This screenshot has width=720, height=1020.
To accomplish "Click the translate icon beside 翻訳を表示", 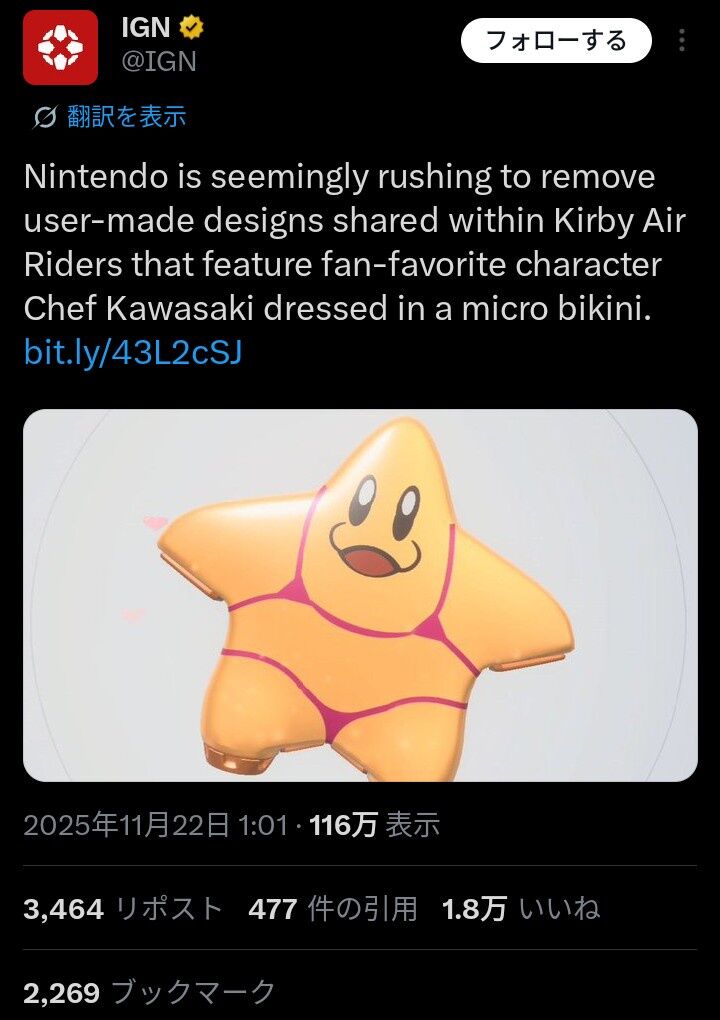I will pyautogui.click(x=44, y=118).
